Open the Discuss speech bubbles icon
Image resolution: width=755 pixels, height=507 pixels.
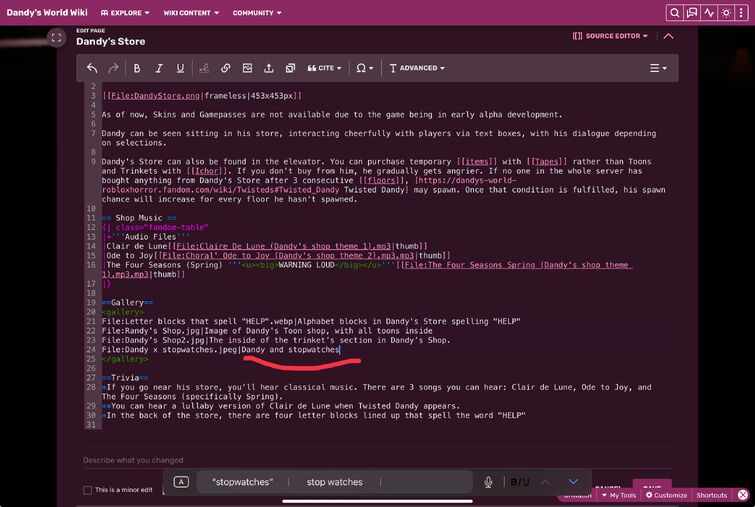tap(692, 13)
